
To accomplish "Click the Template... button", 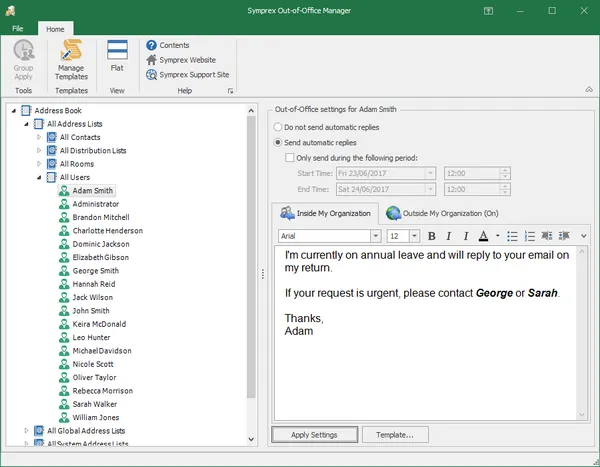I will click(395, 435).
